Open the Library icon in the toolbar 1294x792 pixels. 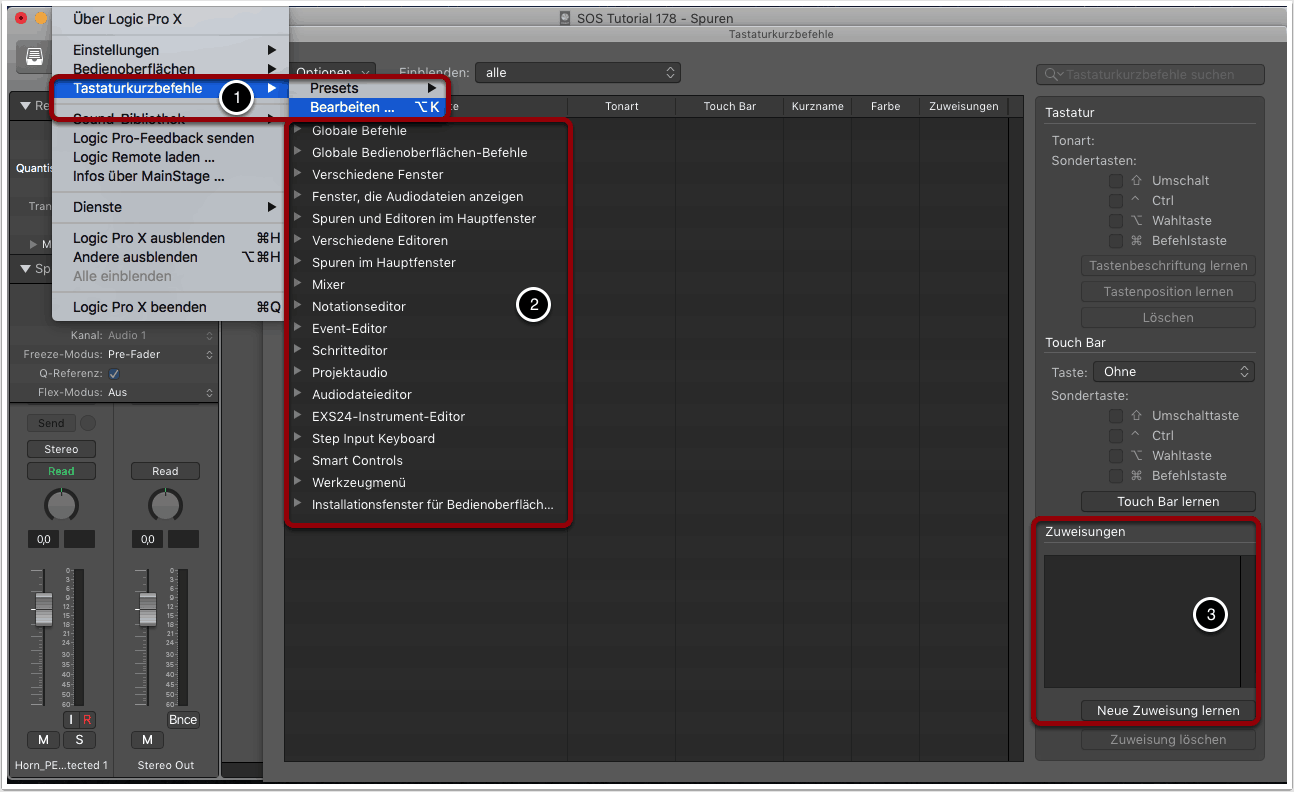(x=34, y=57)
